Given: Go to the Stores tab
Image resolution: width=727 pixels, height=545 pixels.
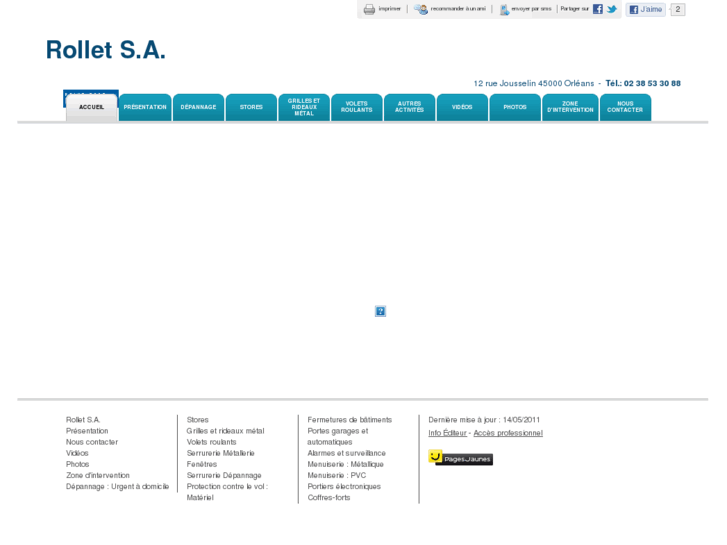Looking at the screenshot, I should coord(251,107).
